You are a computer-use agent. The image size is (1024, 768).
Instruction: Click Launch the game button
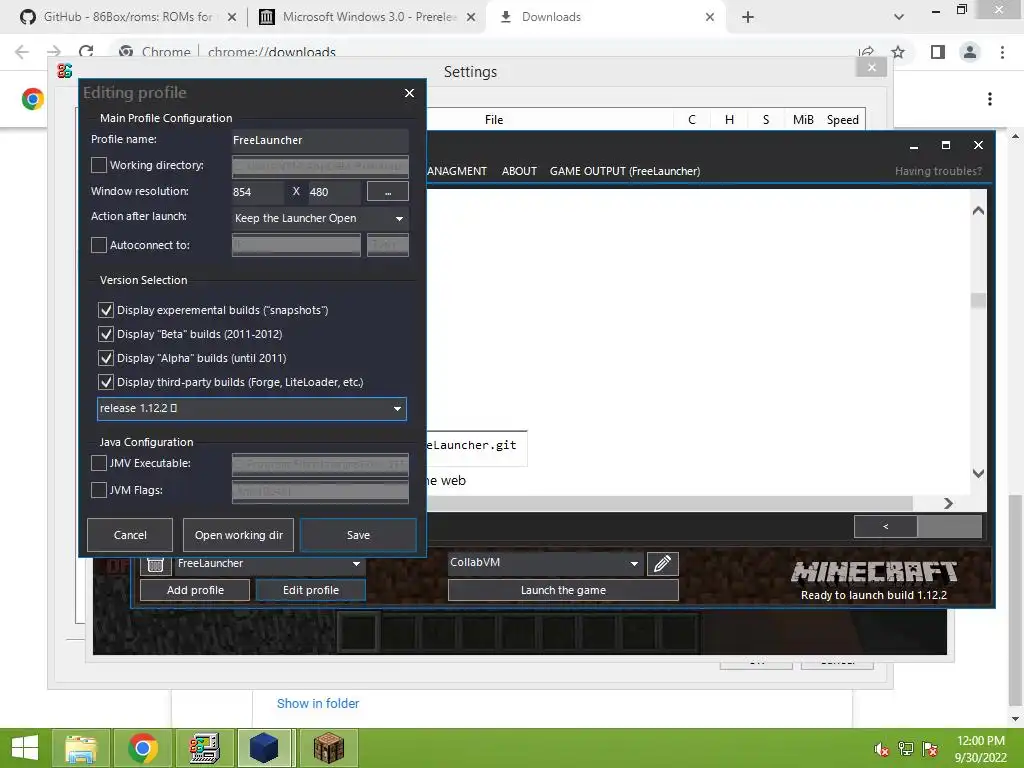pyautogui.click(x=563, y=590)
